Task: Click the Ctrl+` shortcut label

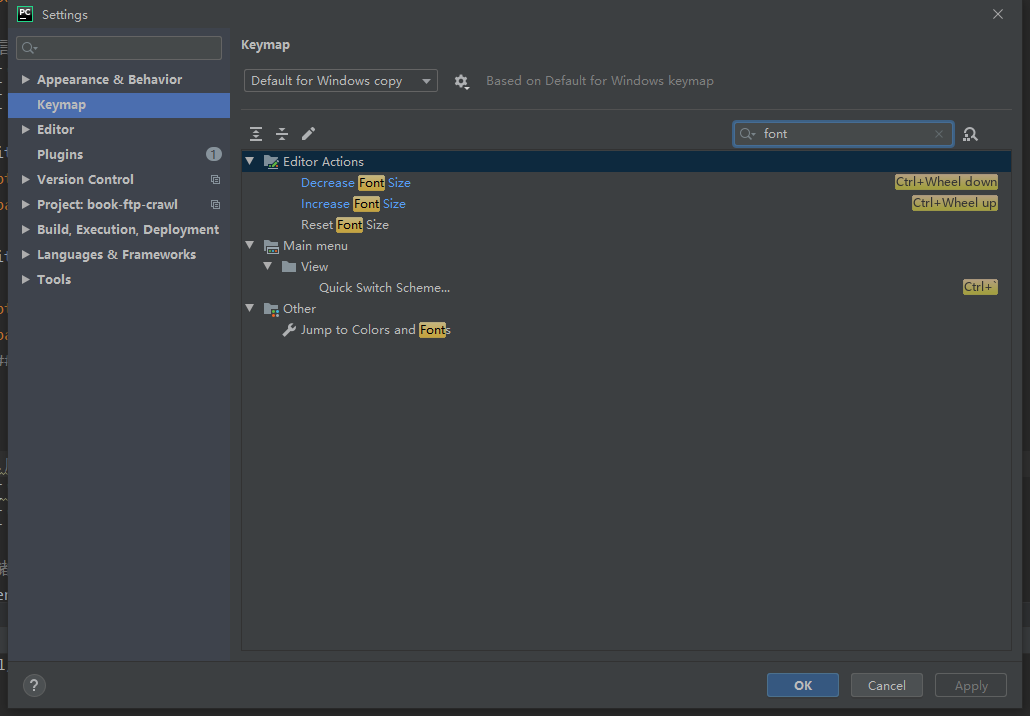Action: [981, 287]
